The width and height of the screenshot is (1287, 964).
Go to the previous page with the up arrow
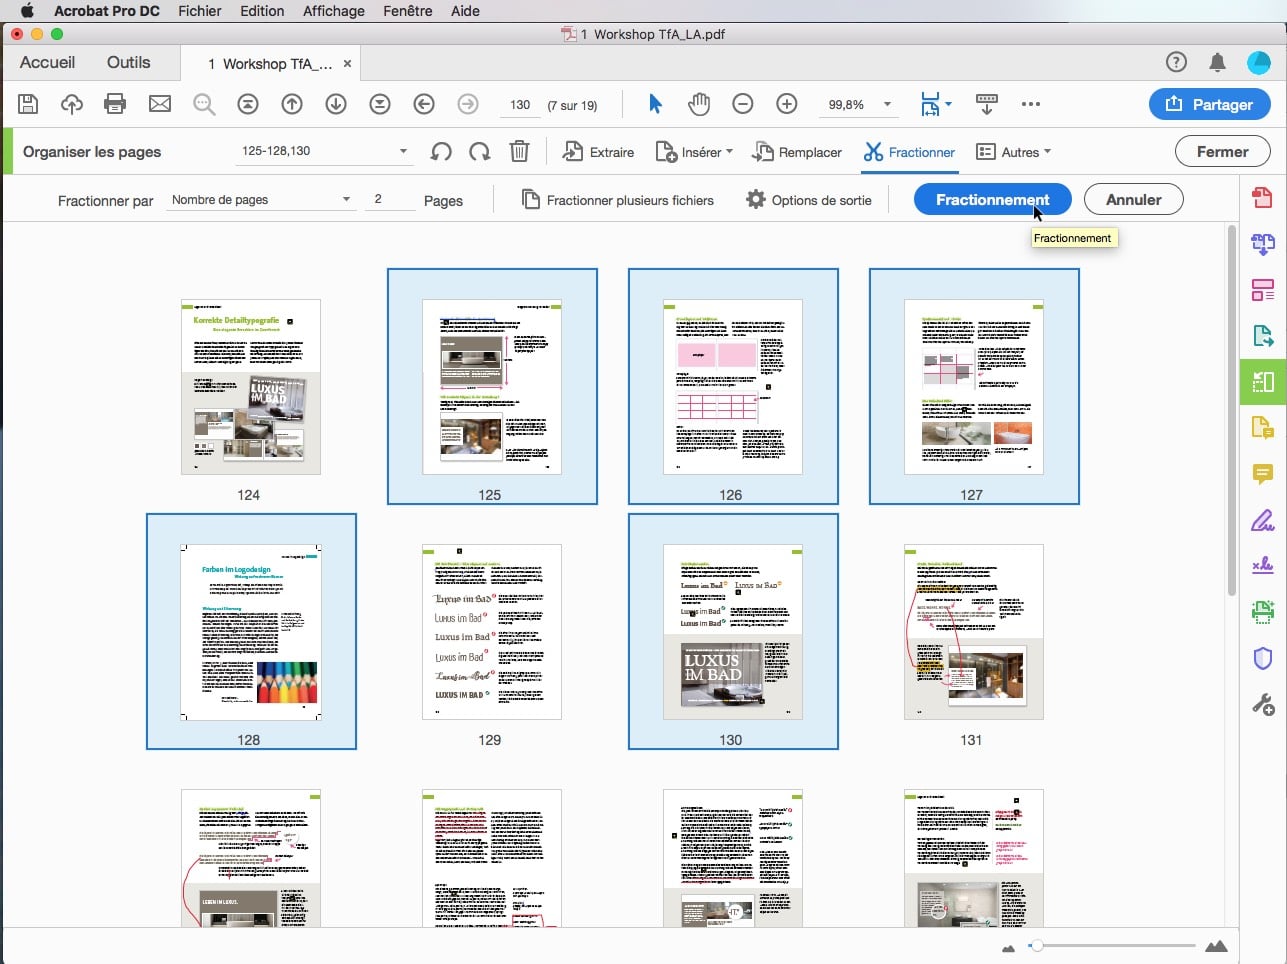pyautogui.click(x=292, y=104)
